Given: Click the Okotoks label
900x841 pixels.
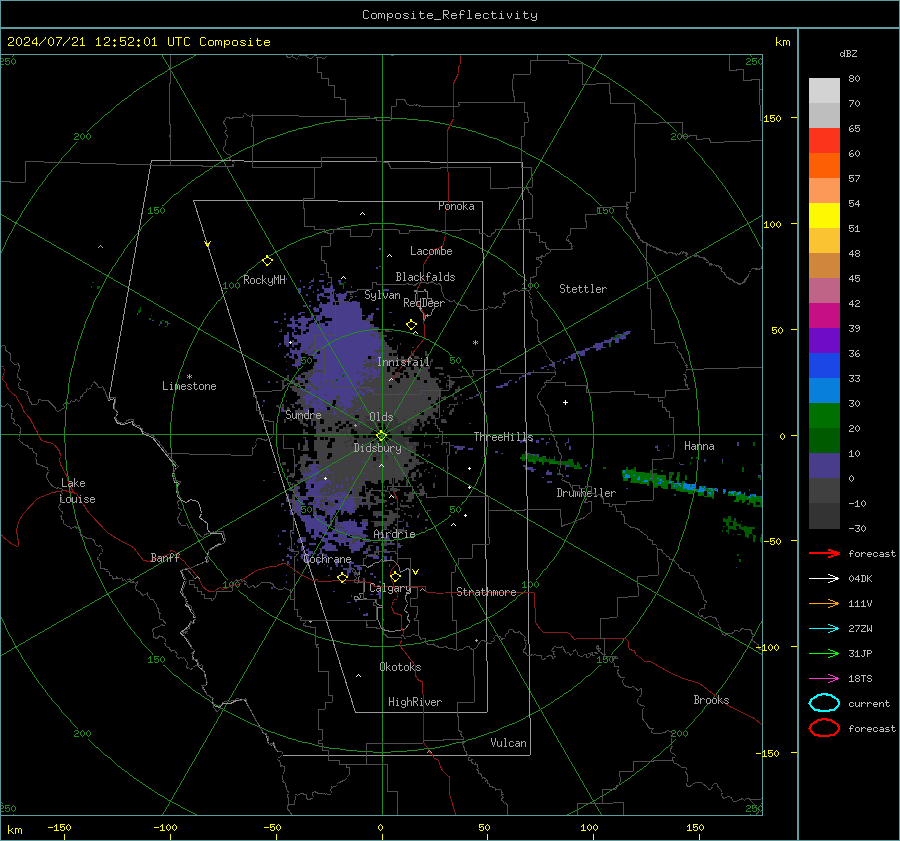Looking at the screenshot, I should point(400,667).
